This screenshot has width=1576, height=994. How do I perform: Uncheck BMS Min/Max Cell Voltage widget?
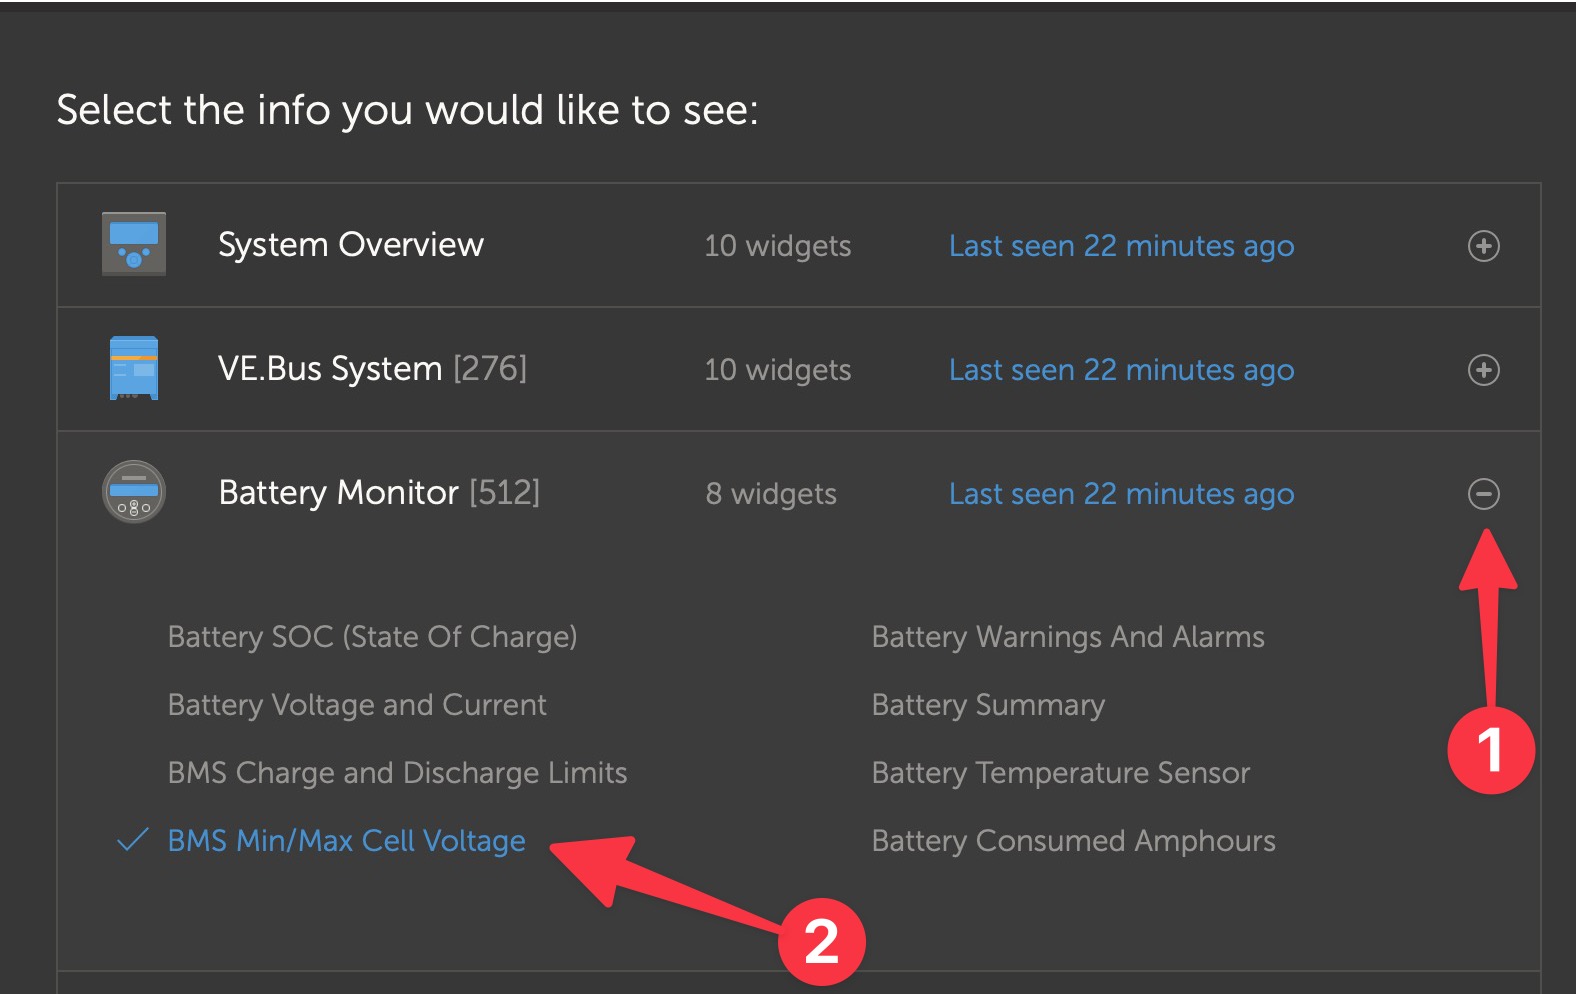346,841
